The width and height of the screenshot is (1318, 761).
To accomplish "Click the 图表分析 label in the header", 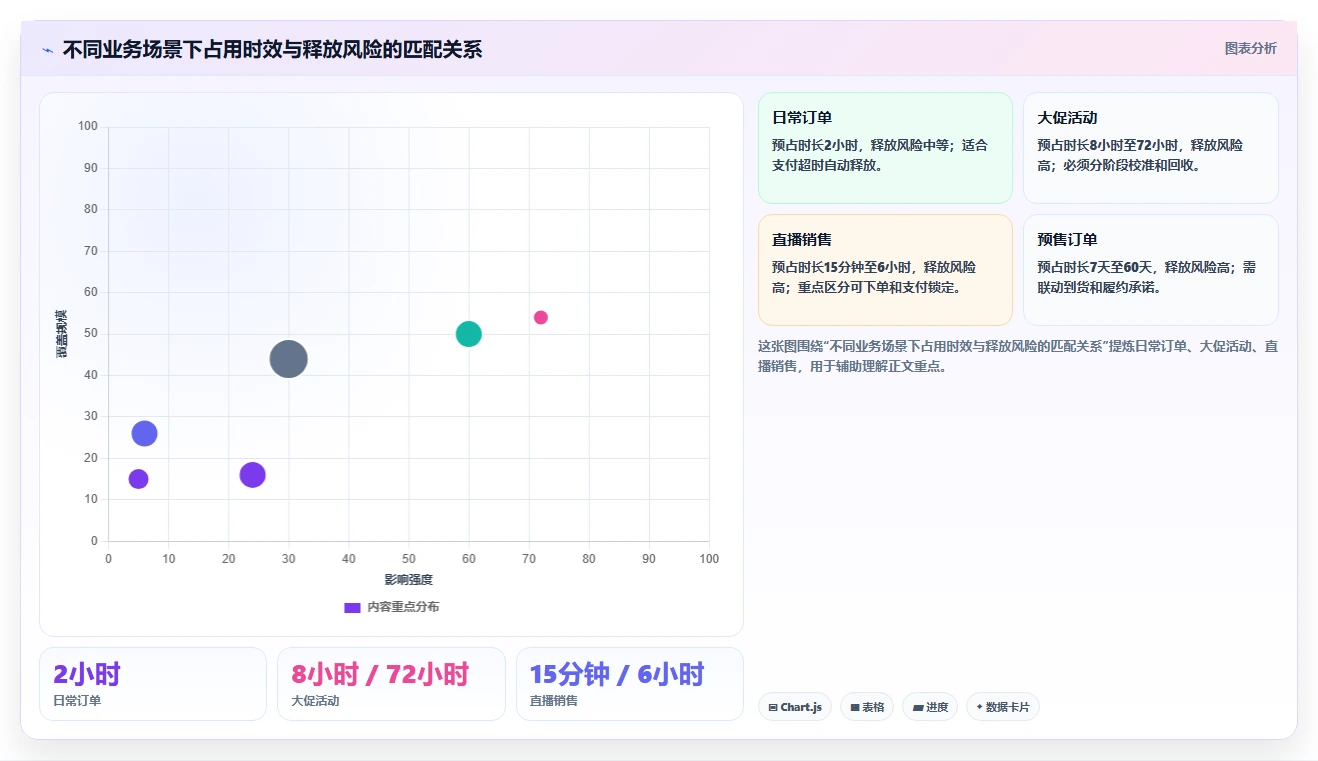I will point(1250,48).
